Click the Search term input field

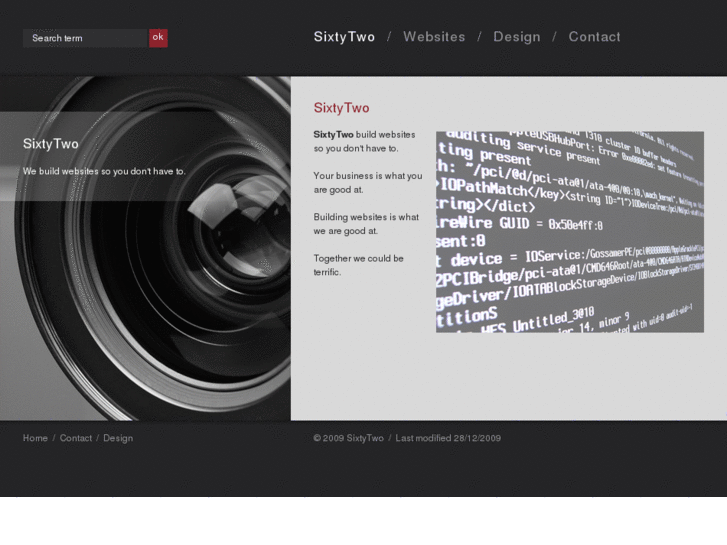pos(86,38)
